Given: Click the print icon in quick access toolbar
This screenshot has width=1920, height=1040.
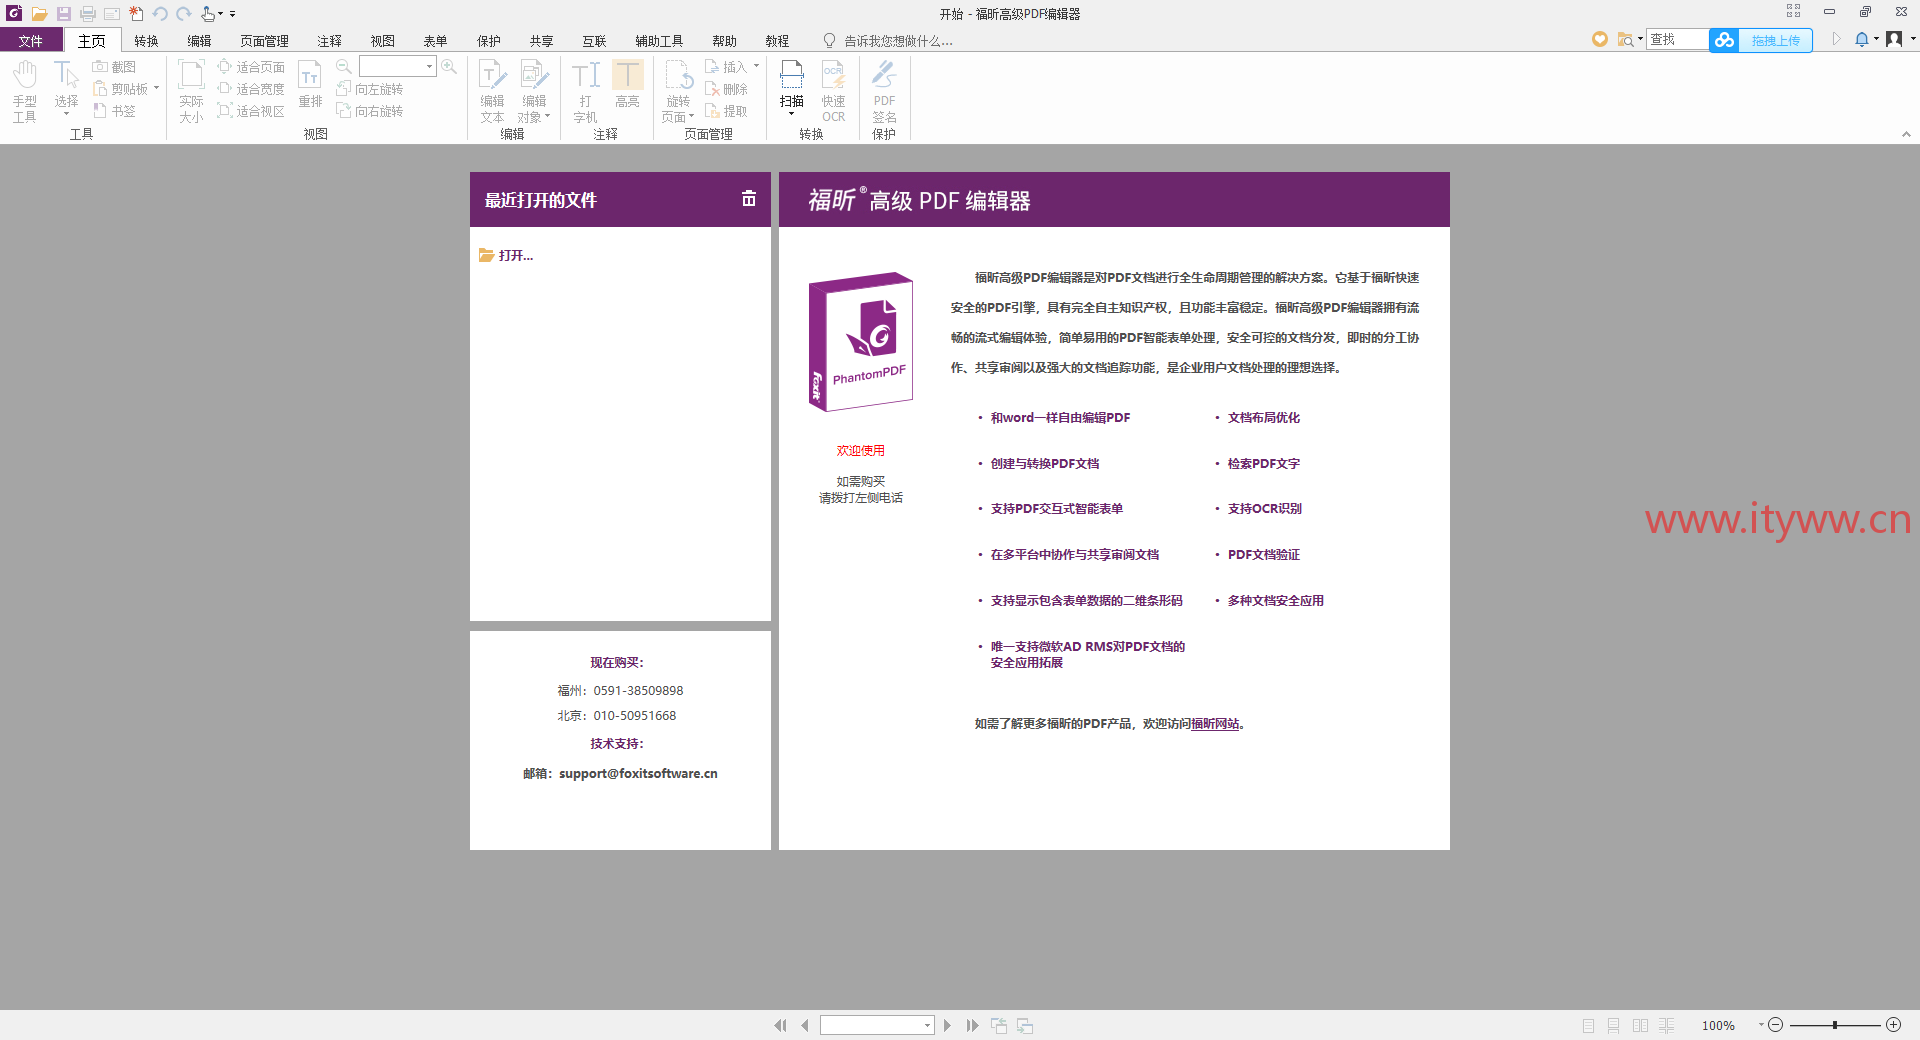Looking at the screenshot, I should pos(88,14).
